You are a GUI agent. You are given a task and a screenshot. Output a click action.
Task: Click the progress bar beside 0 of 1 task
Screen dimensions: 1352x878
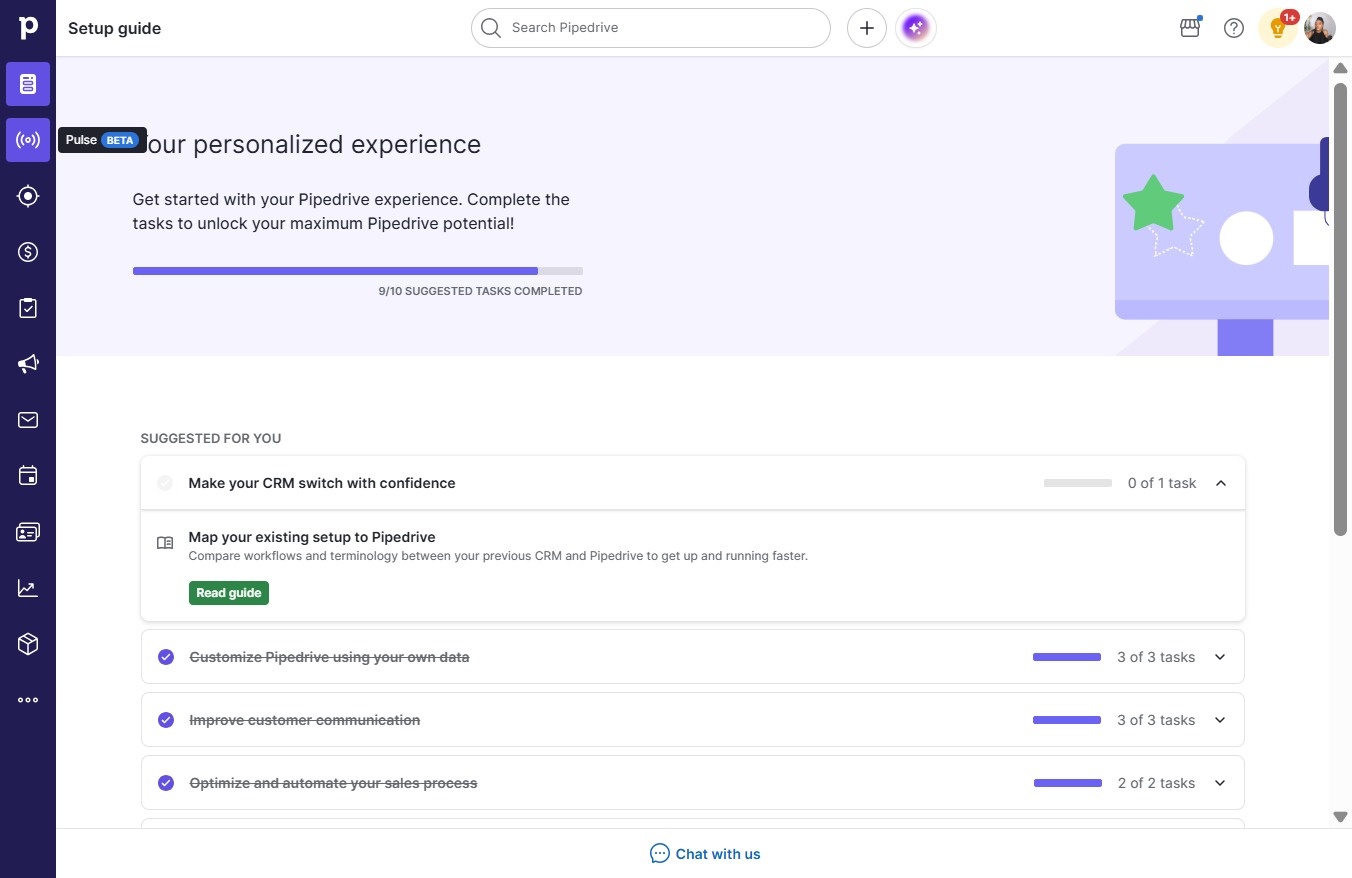coord(1078,483)
